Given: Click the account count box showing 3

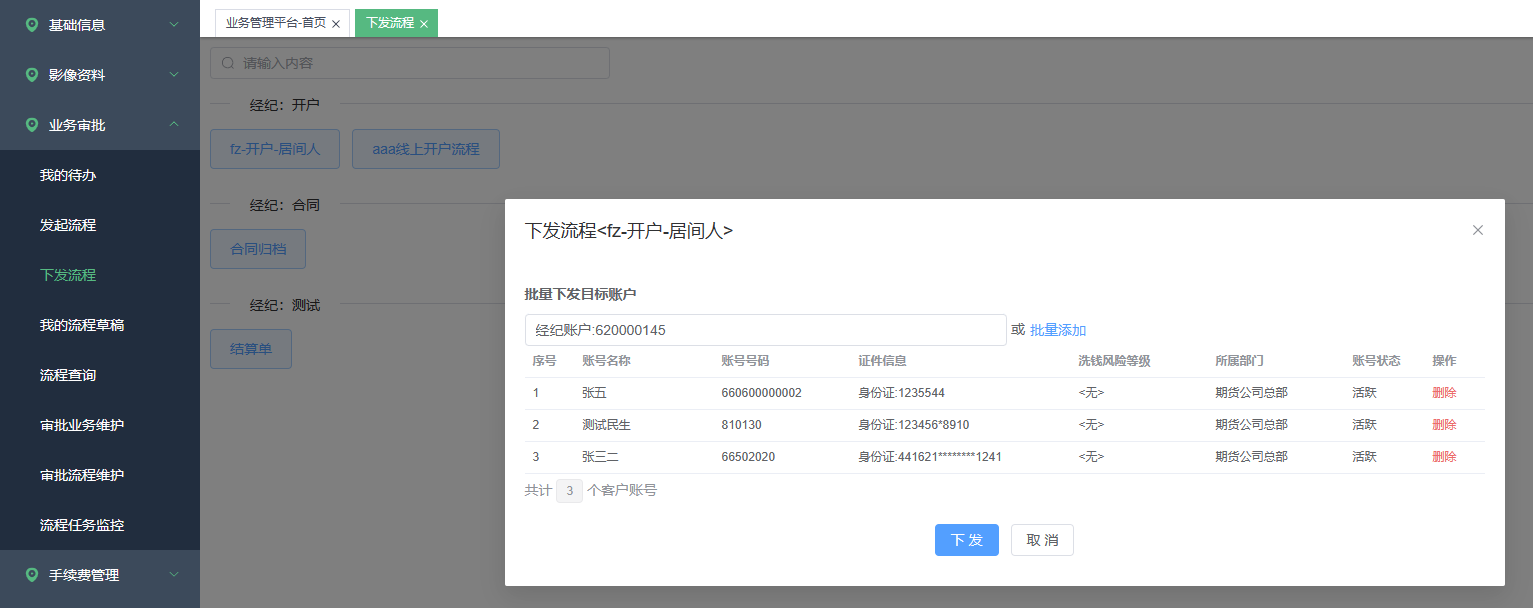Looking at the screenshot, I should coord(569,491).
